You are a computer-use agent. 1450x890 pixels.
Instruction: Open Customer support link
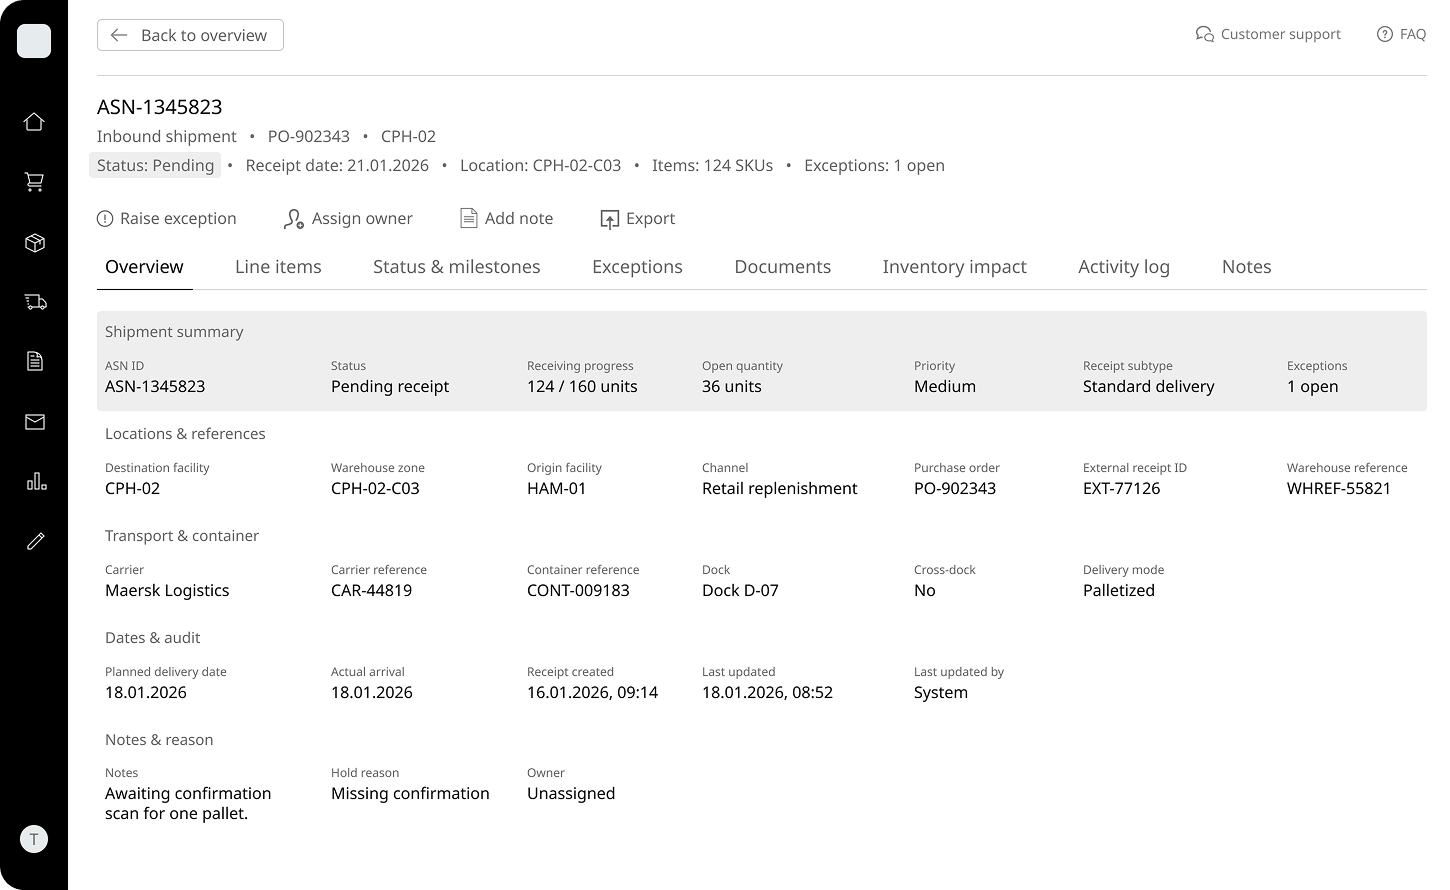pyautogui.click(x=1268, y=34)
